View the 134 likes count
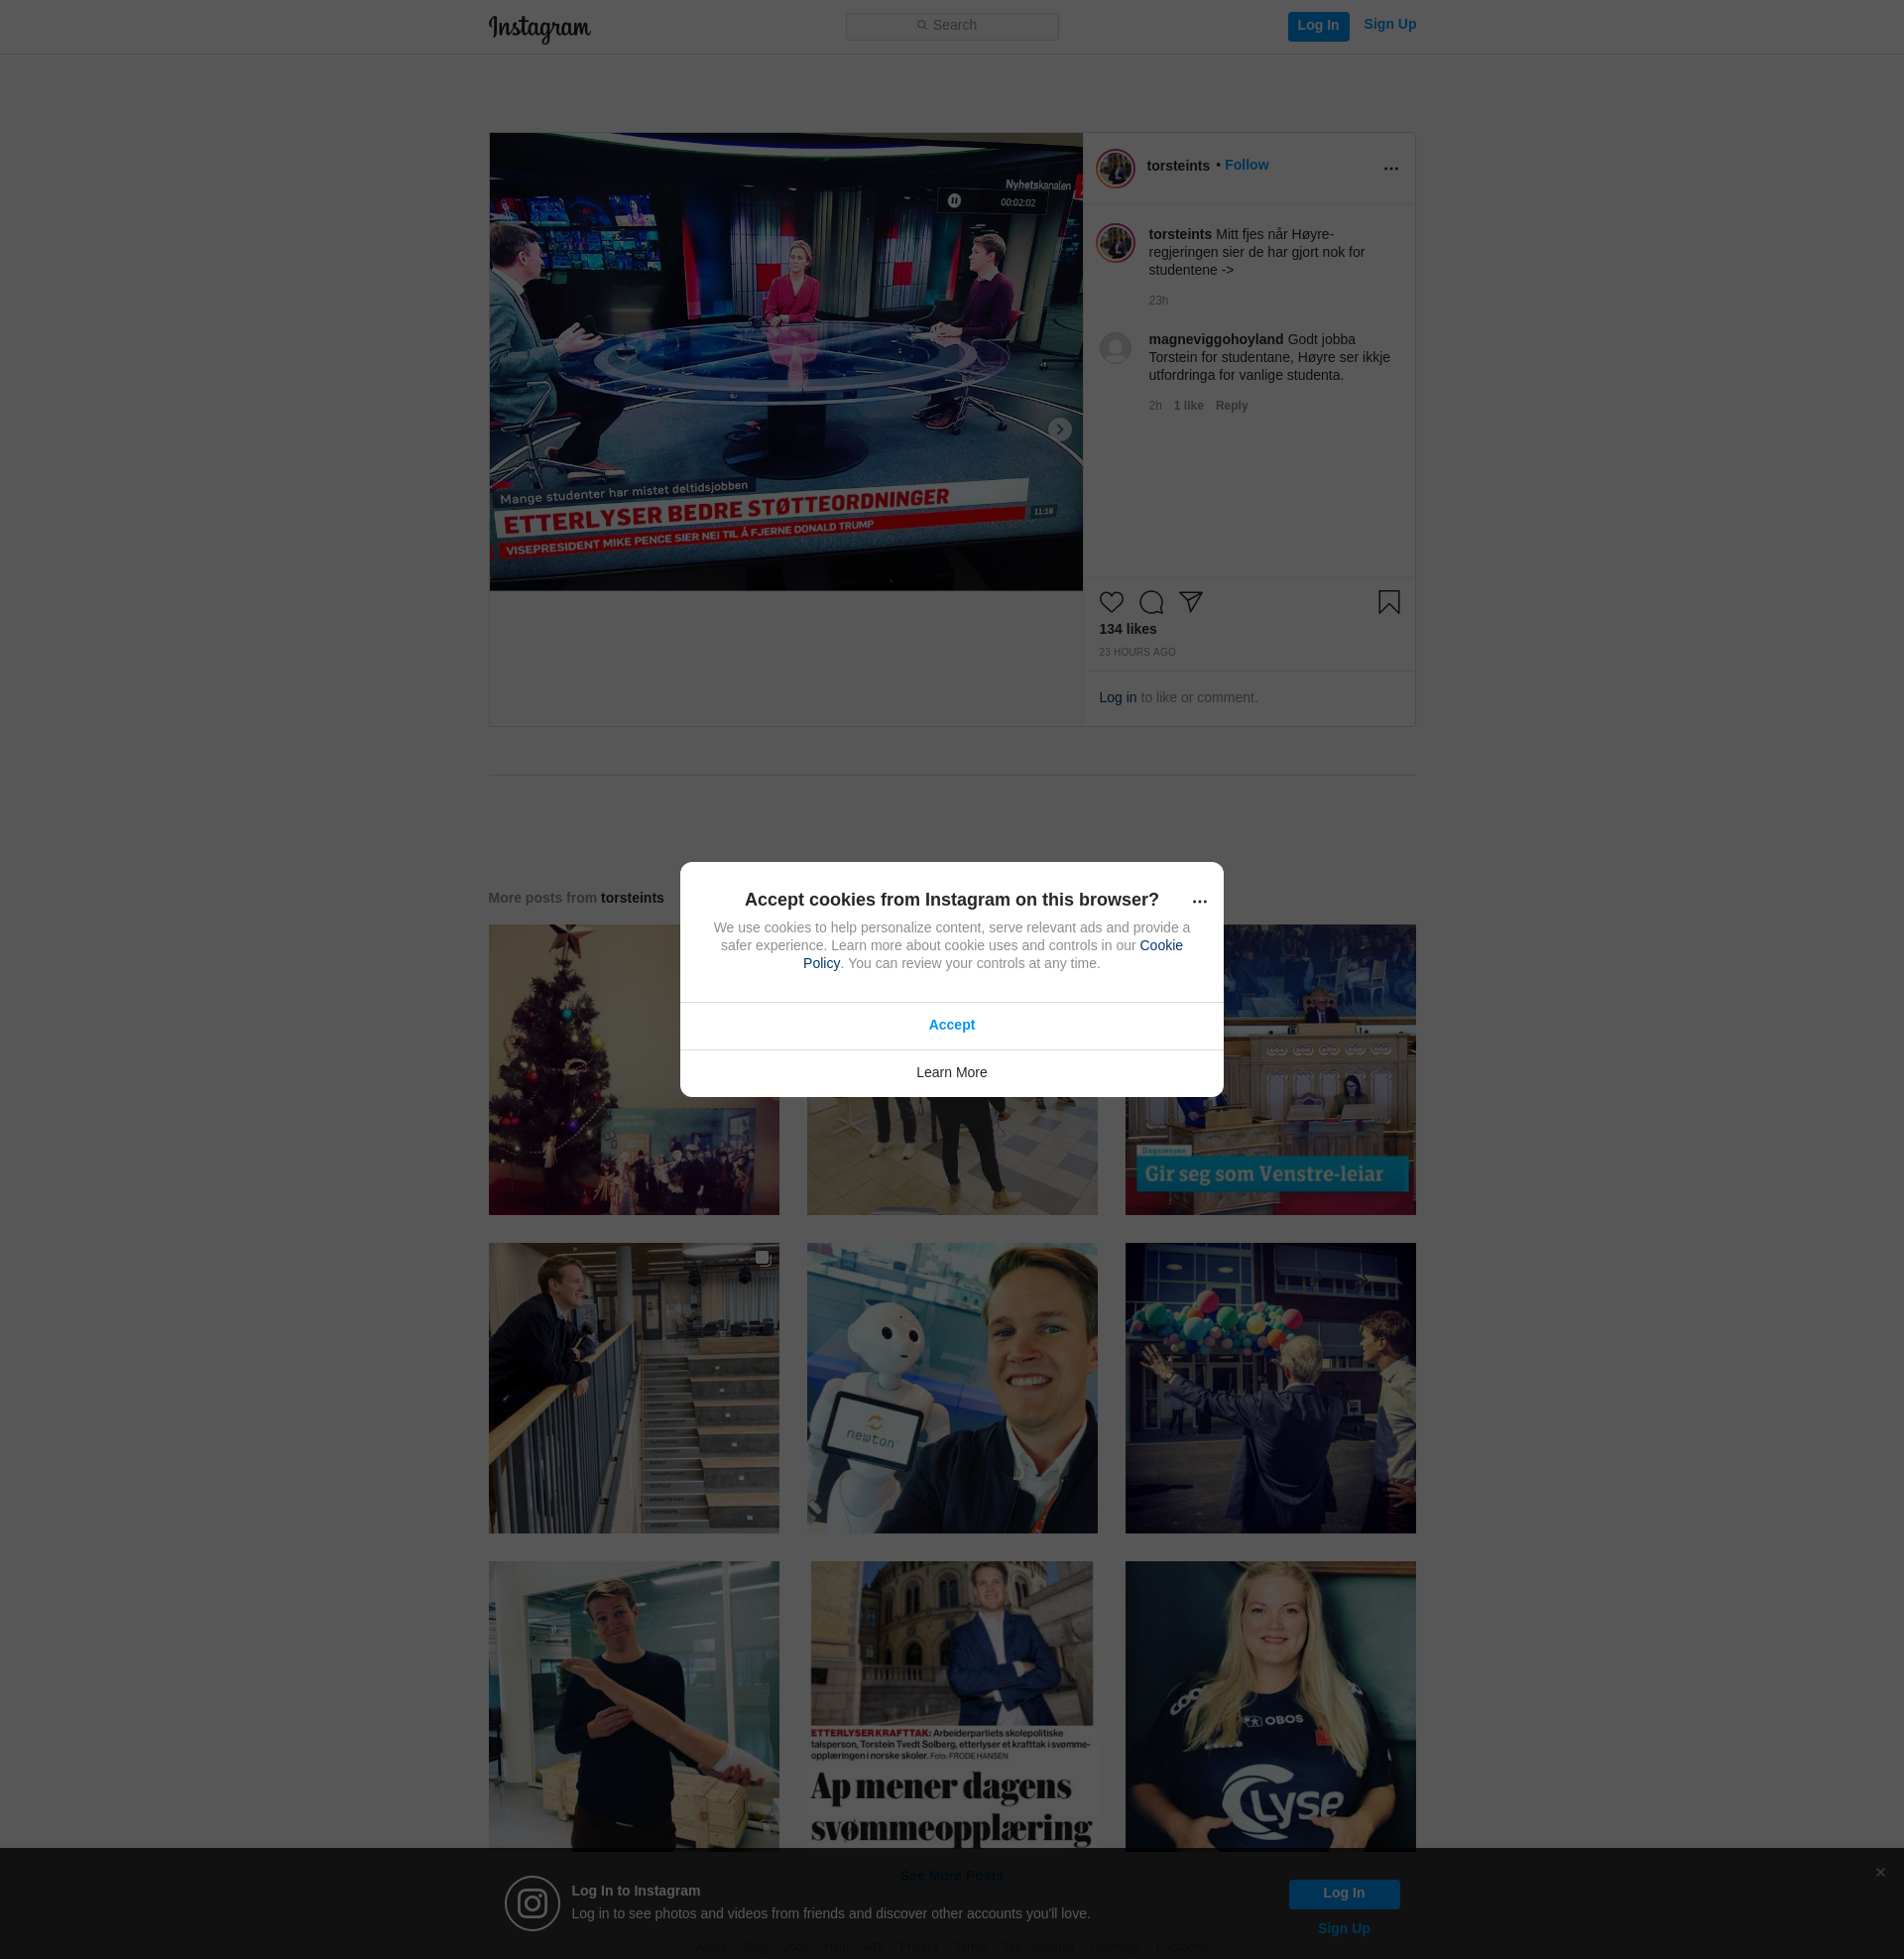 (x=1127, y=629)
